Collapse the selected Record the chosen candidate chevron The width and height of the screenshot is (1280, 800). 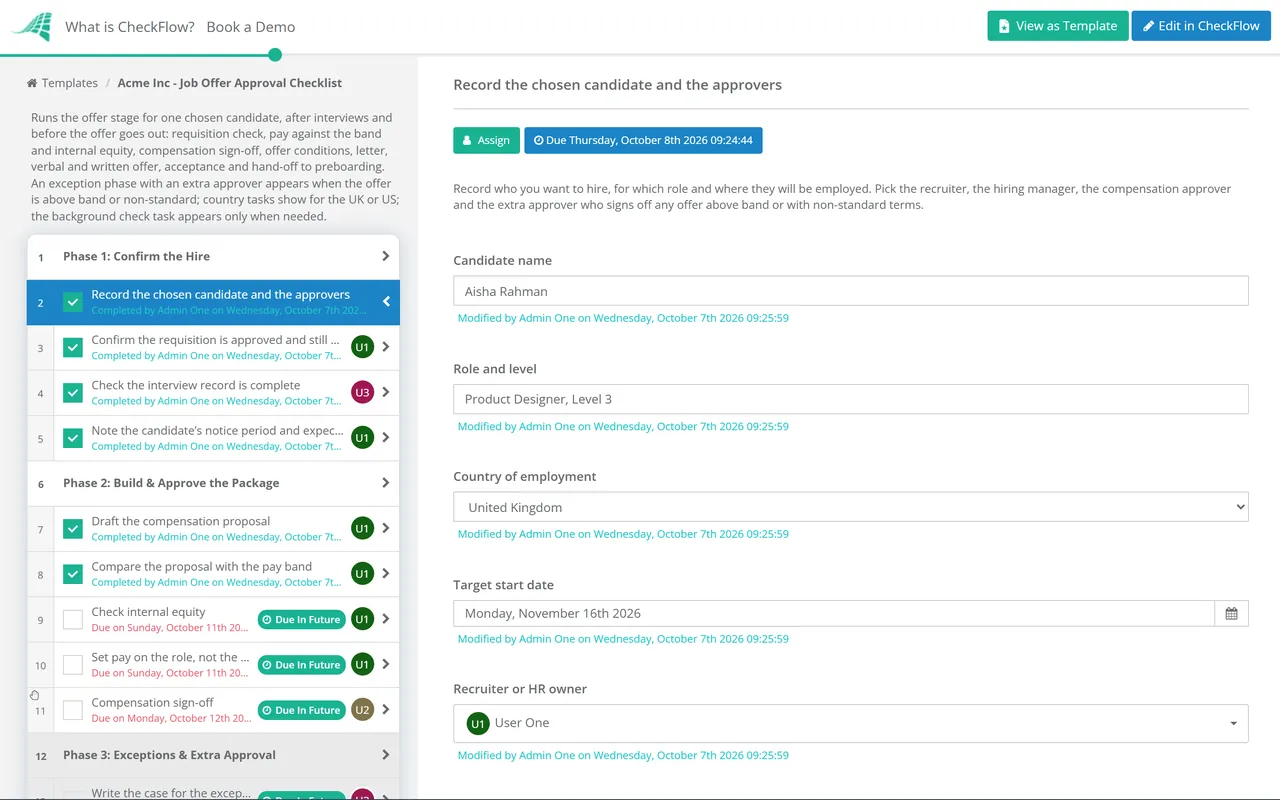pyautogui.click(x=386, y=302)
